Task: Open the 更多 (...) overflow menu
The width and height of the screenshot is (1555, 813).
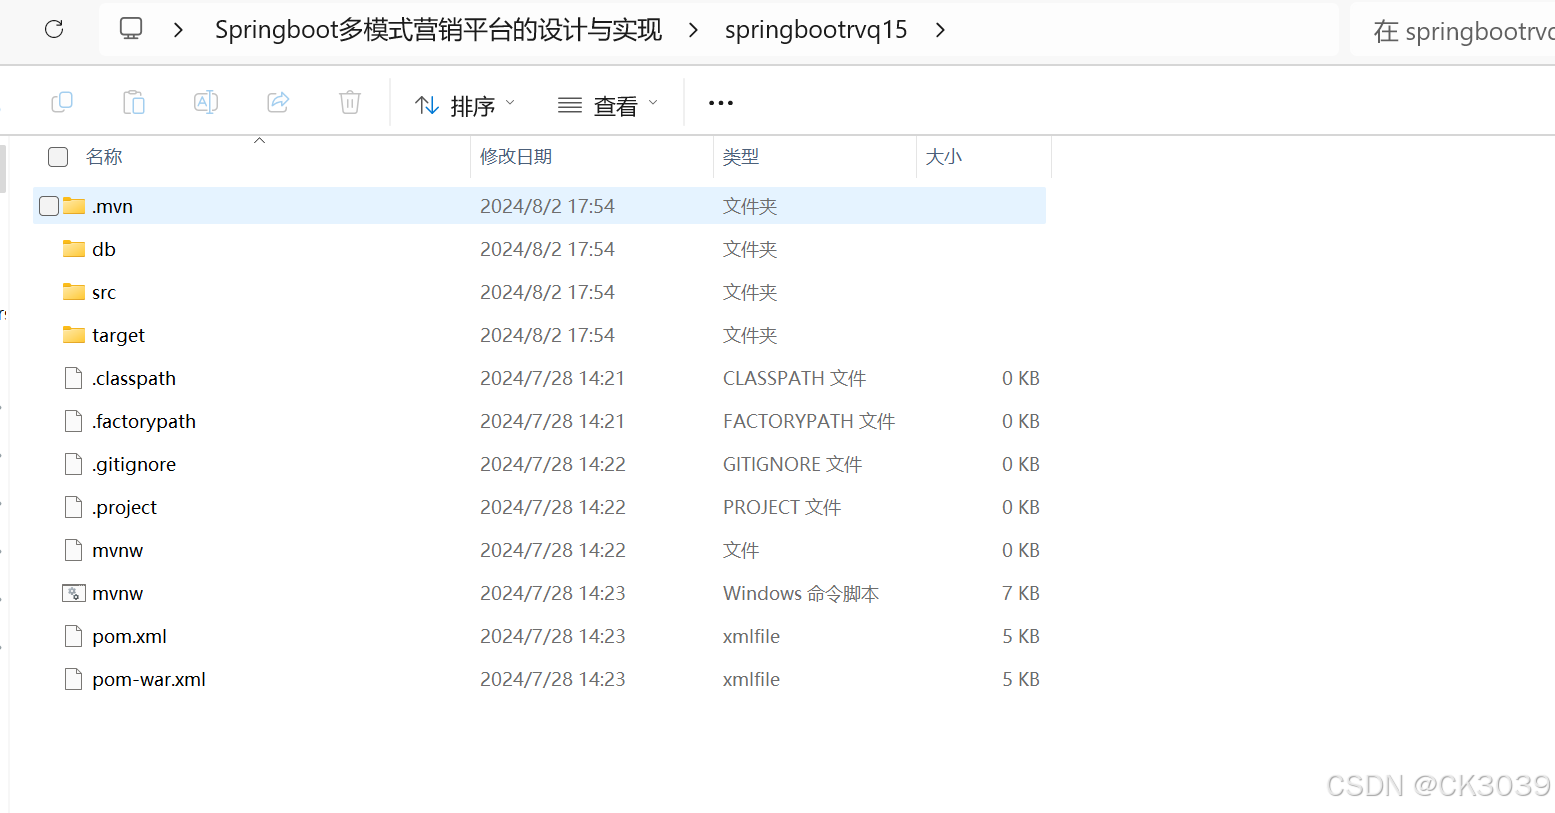Action: (x=720, y=103)
